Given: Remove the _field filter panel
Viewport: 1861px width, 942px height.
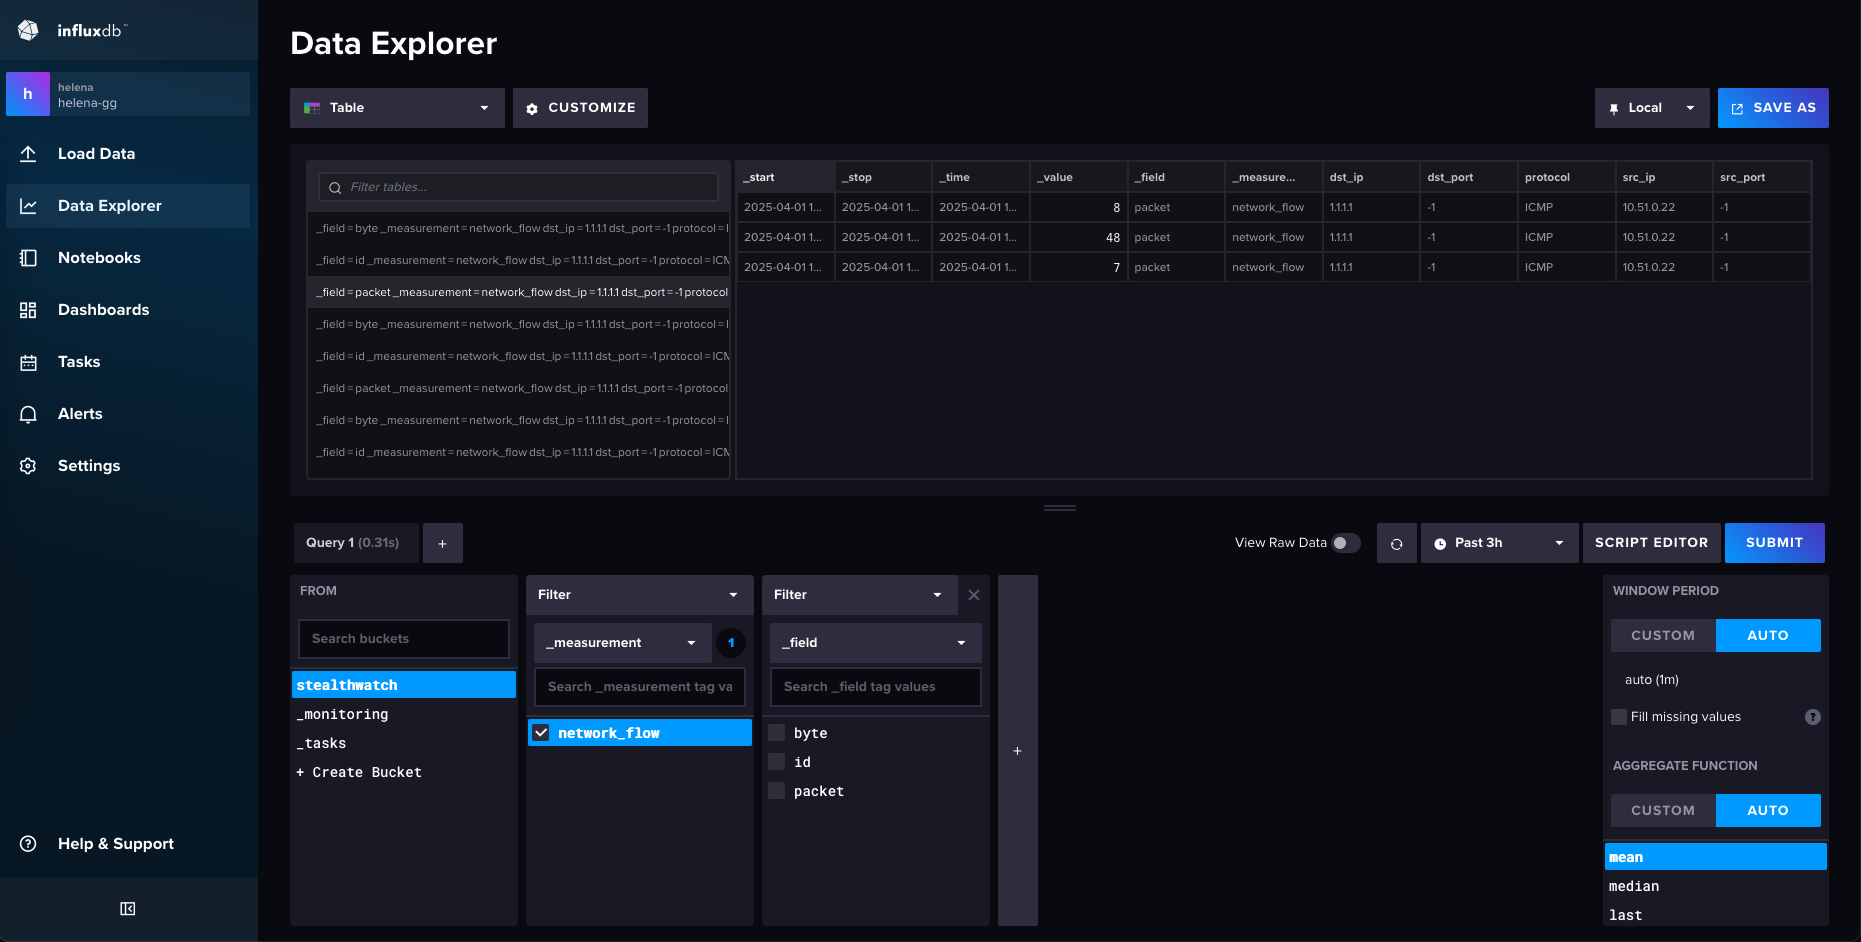Looking at the screenshot, I should point(974,595).
